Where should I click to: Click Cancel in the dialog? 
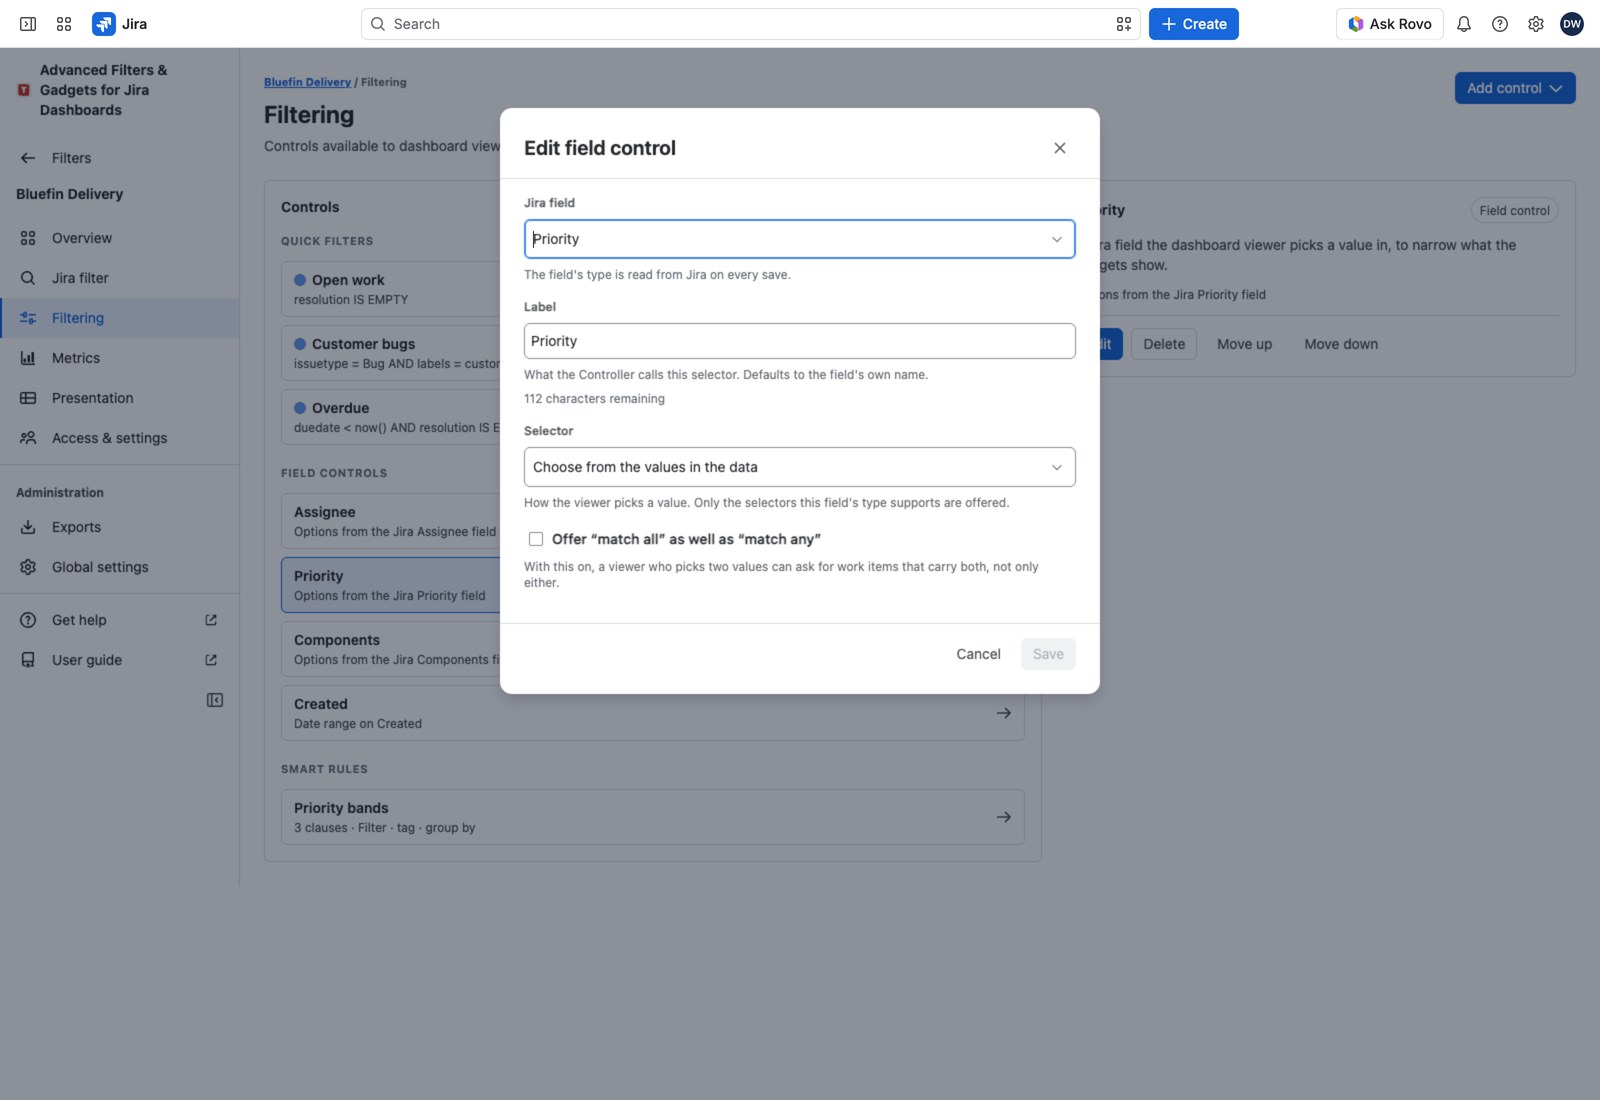(978, 654)
